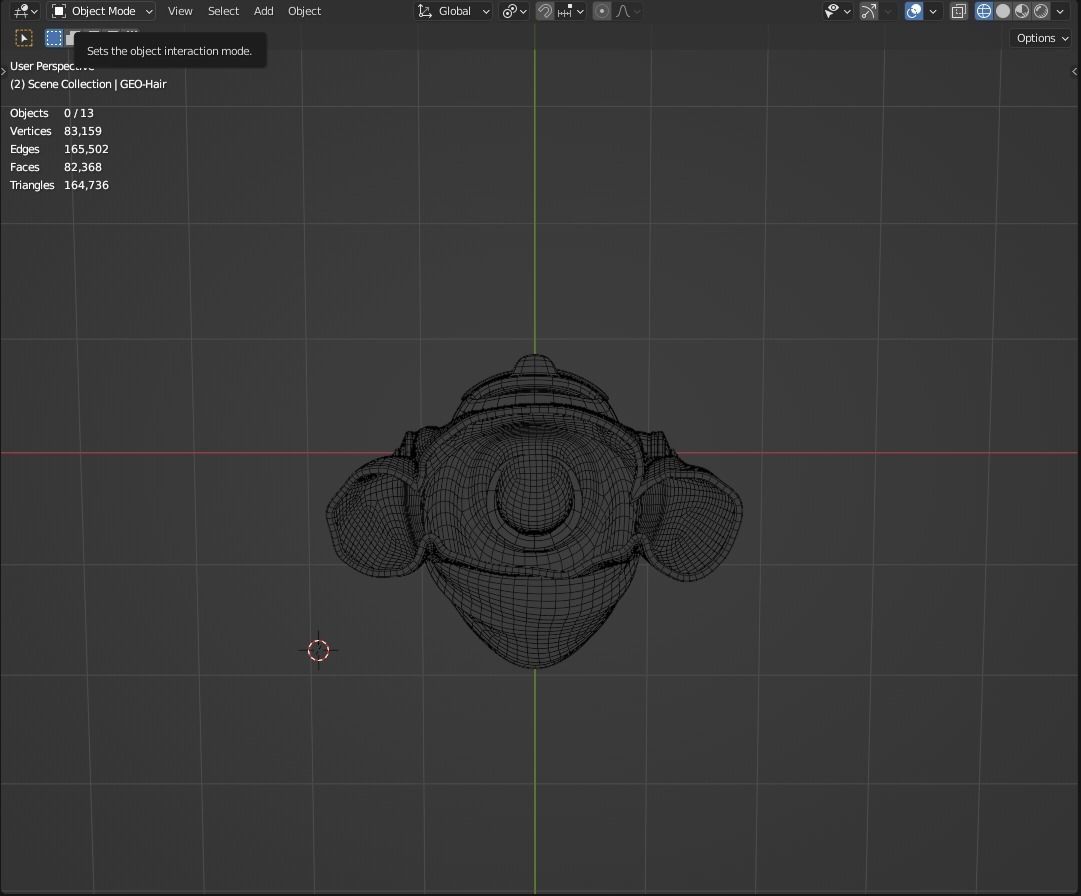Open the proportional editing falloff curve
Screen dimensions: 1081x896
pos(627,11)
